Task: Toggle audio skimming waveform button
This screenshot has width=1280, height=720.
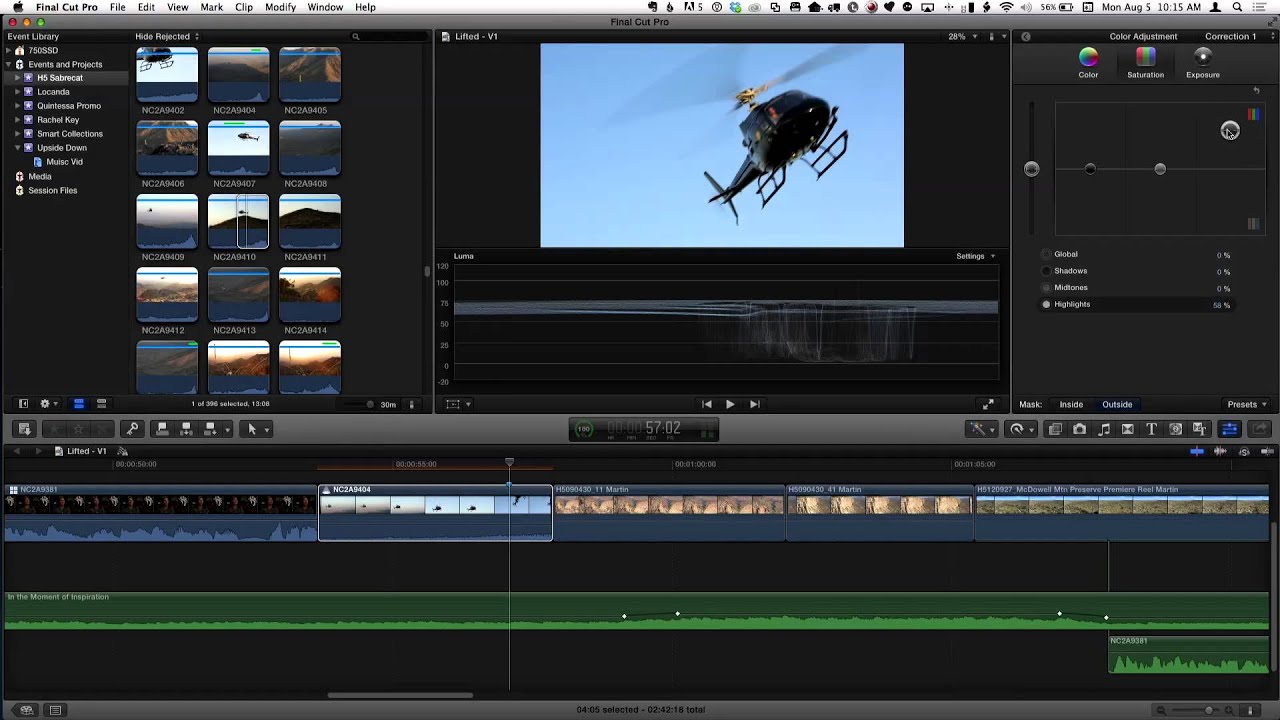Action: pyautogui.click(x=1220, y=451)
